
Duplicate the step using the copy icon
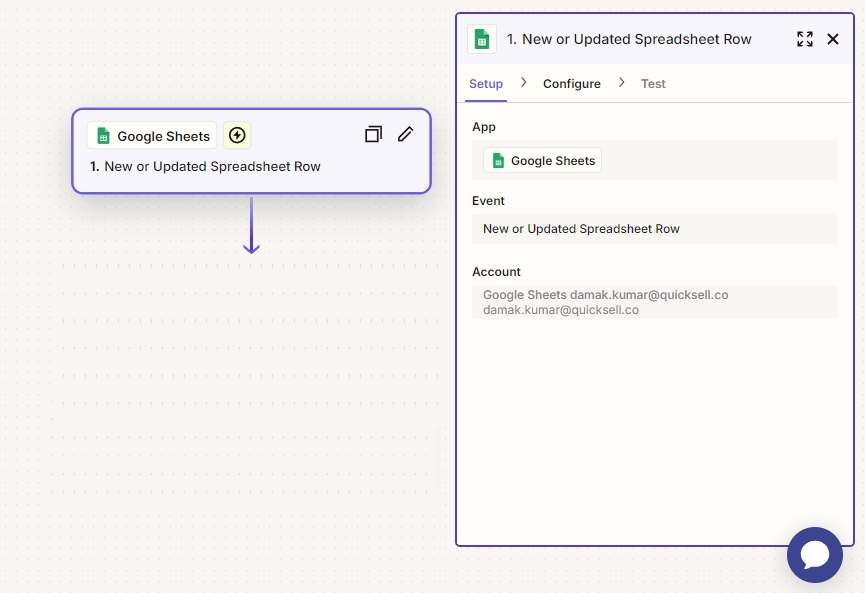click(373, 134)
